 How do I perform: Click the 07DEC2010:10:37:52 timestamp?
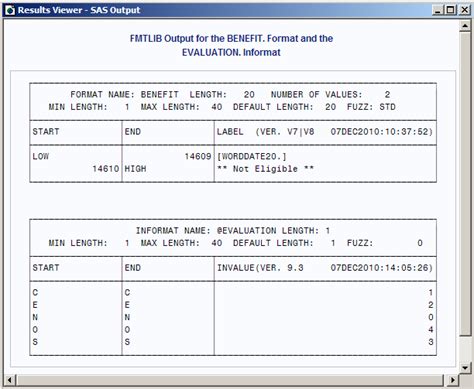381,132
